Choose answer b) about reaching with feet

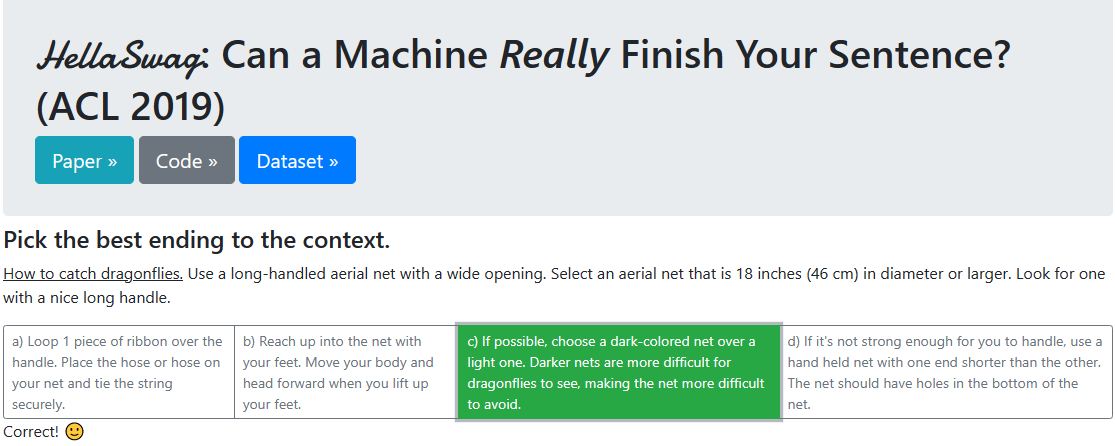[345, 372]
